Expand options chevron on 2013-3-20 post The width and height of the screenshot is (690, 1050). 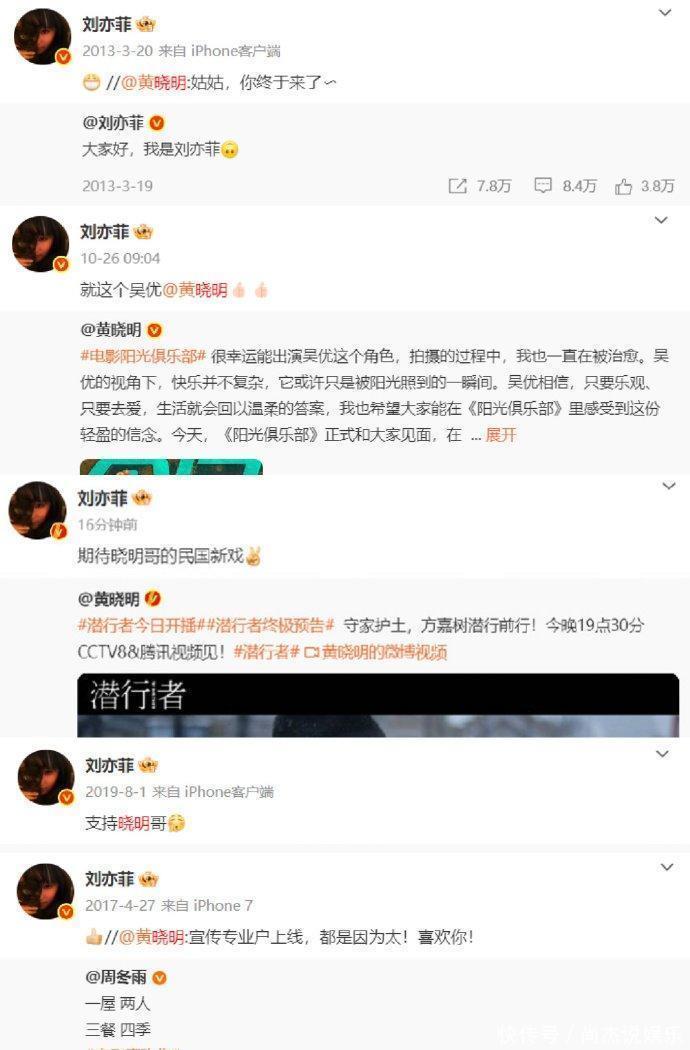point(665,13)
